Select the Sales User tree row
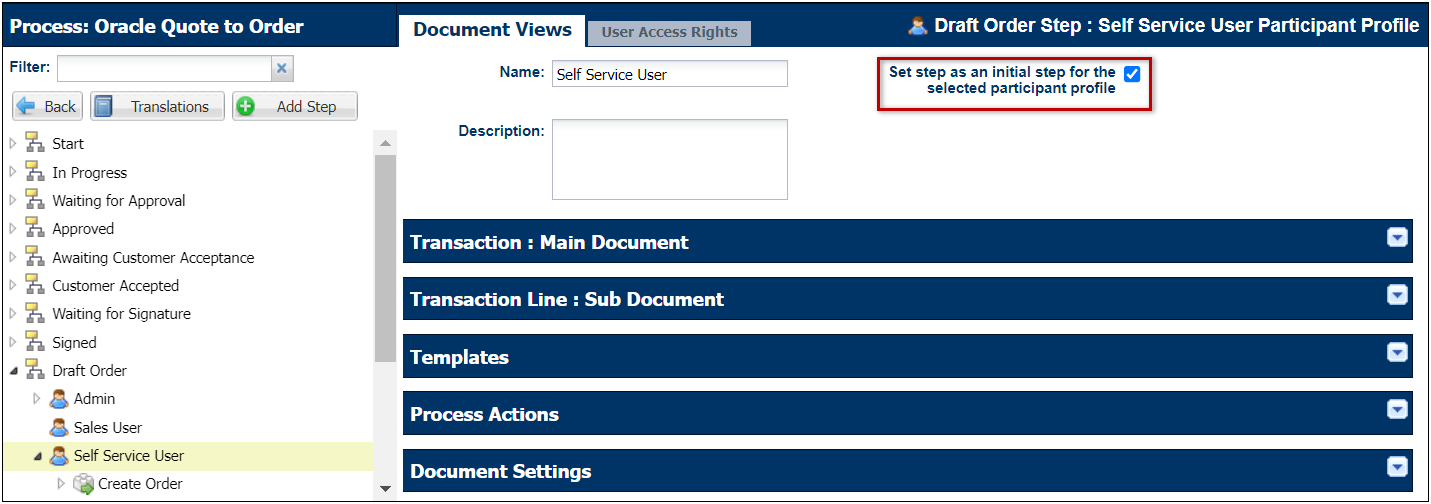The image size is (1431, 504). pos(188,427)
